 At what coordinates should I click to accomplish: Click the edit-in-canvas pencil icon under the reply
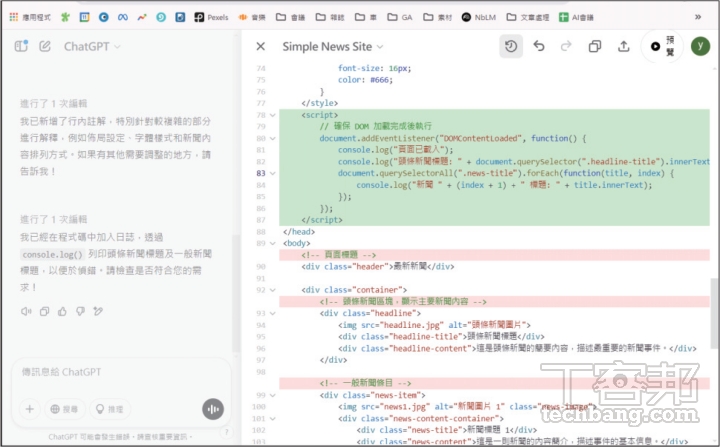point(98,311)
